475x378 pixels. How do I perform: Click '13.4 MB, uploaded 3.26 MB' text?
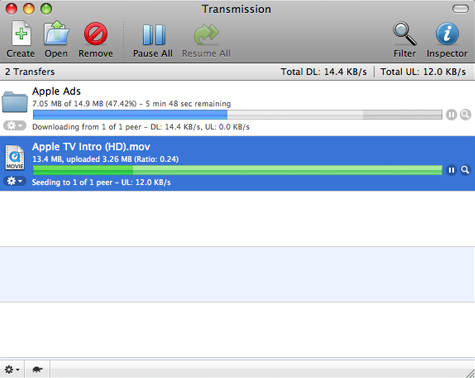(82, 159)
